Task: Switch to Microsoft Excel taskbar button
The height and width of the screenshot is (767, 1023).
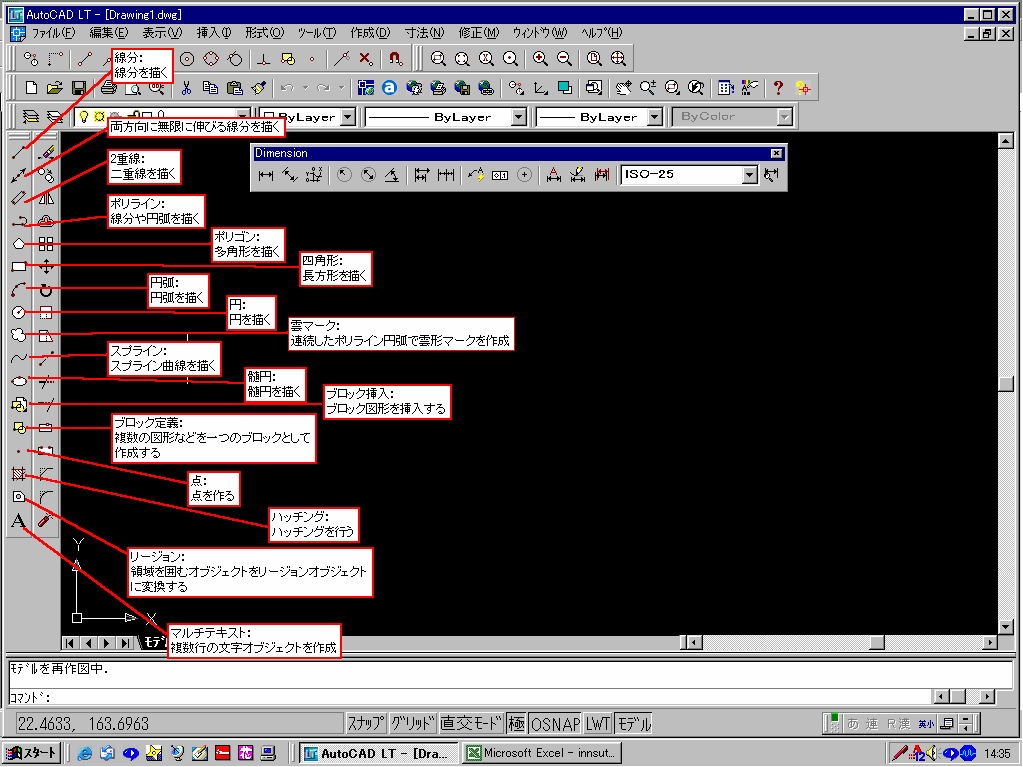Action: 542,753
